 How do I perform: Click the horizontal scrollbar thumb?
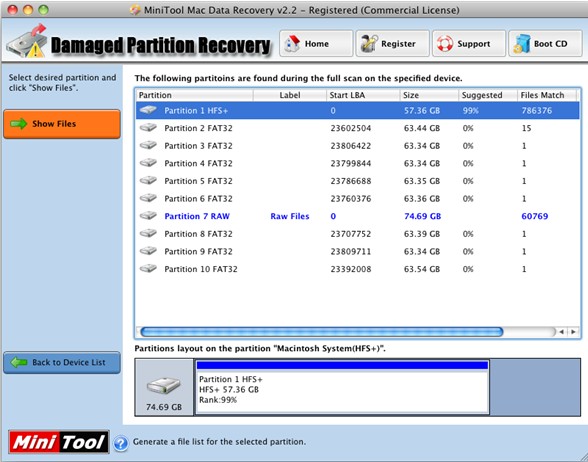tap(321, 332)
